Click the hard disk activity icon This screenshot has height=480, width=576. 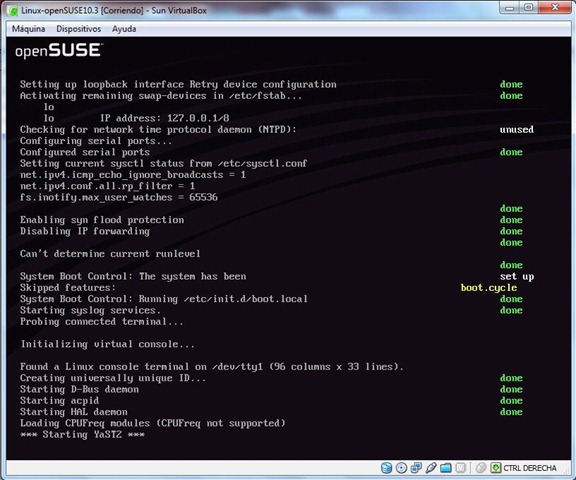click(386, 468)
